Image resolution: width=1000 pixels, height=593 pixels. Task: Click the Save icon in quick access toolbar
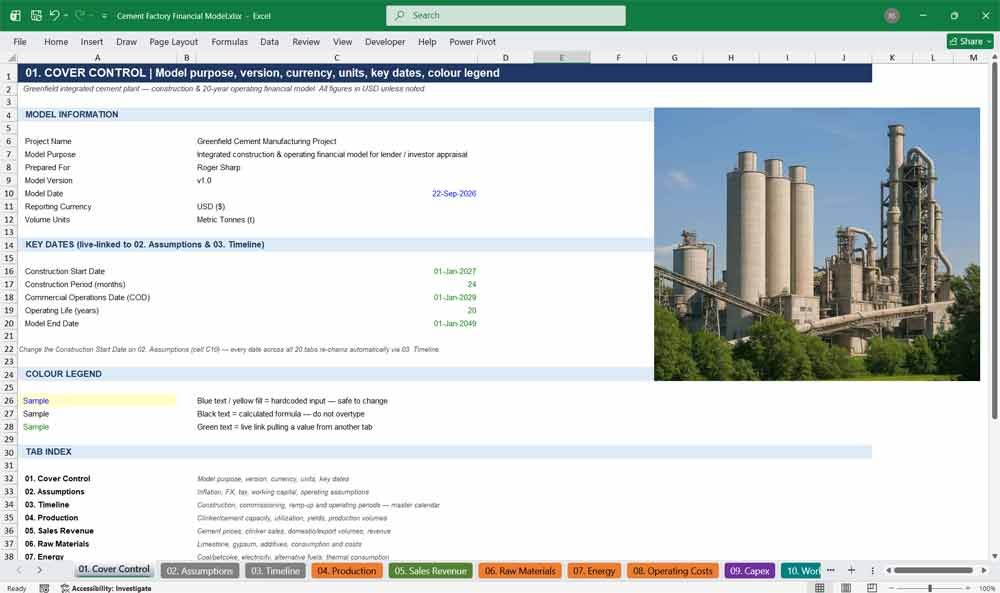pos(36,15)
